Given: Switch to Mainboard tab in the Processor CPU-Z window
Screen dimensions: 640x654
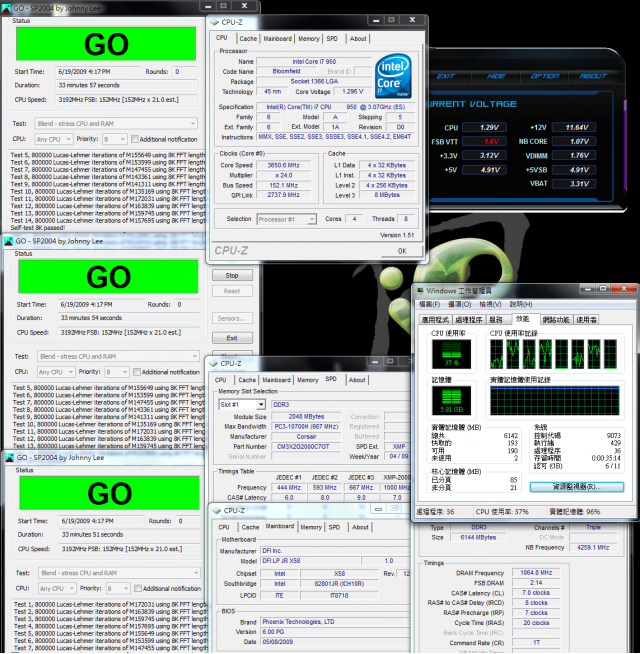Looking at the screenshot, I should point(277,38).
